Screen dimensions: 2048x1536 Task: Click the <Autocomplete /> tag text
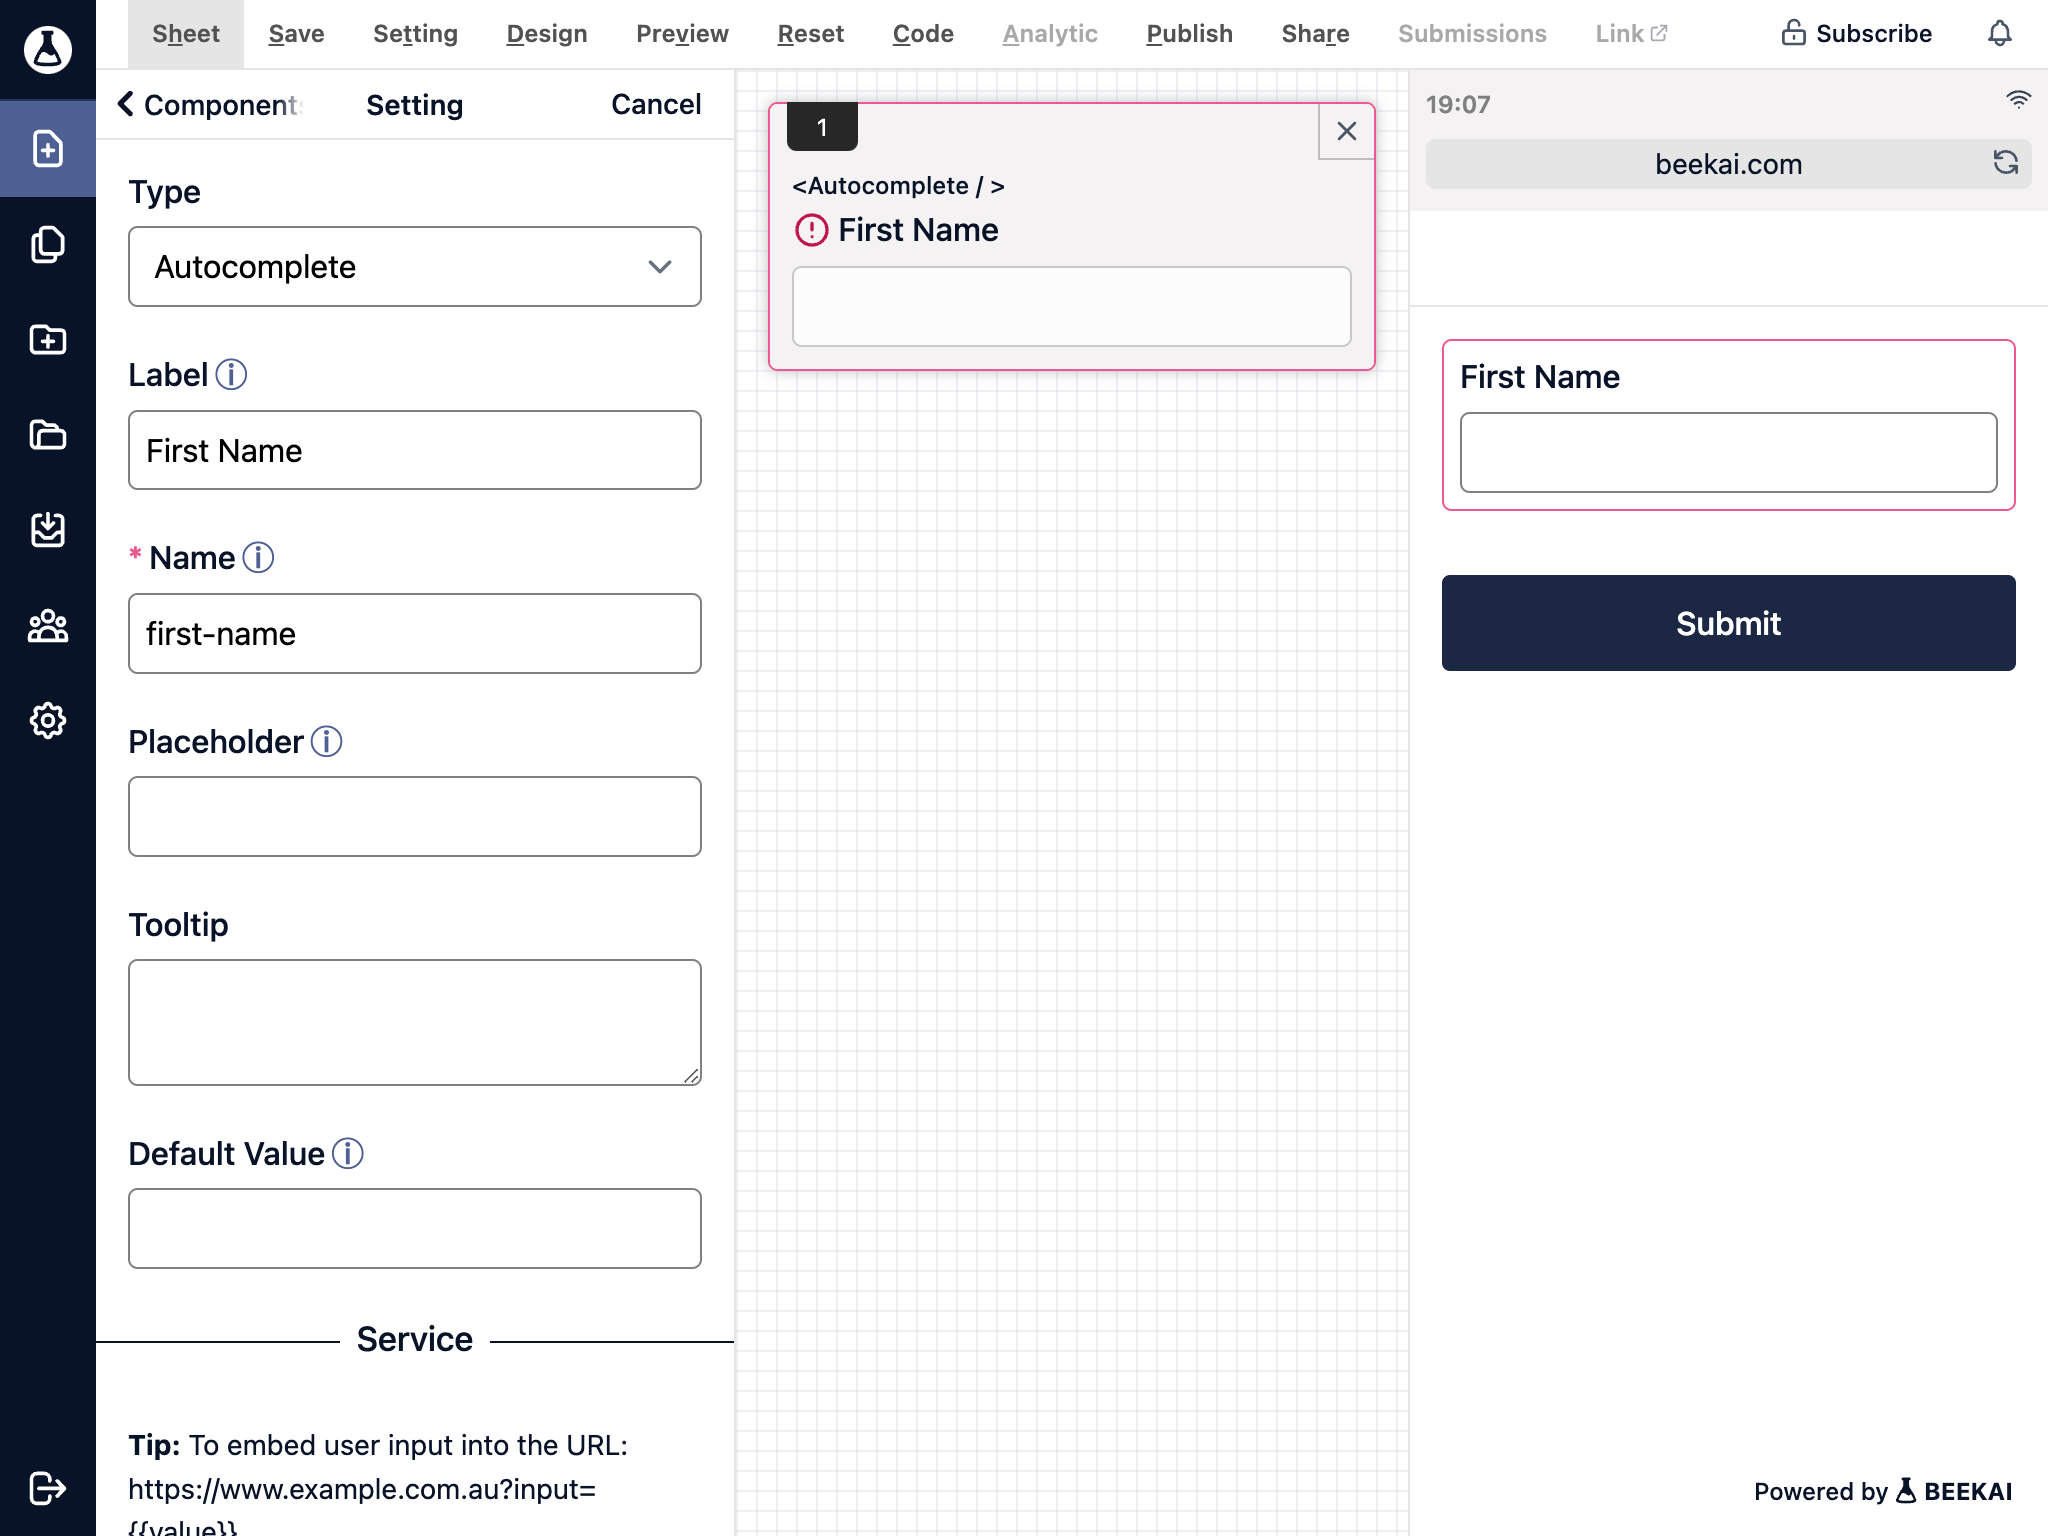[x=898, y=186]
